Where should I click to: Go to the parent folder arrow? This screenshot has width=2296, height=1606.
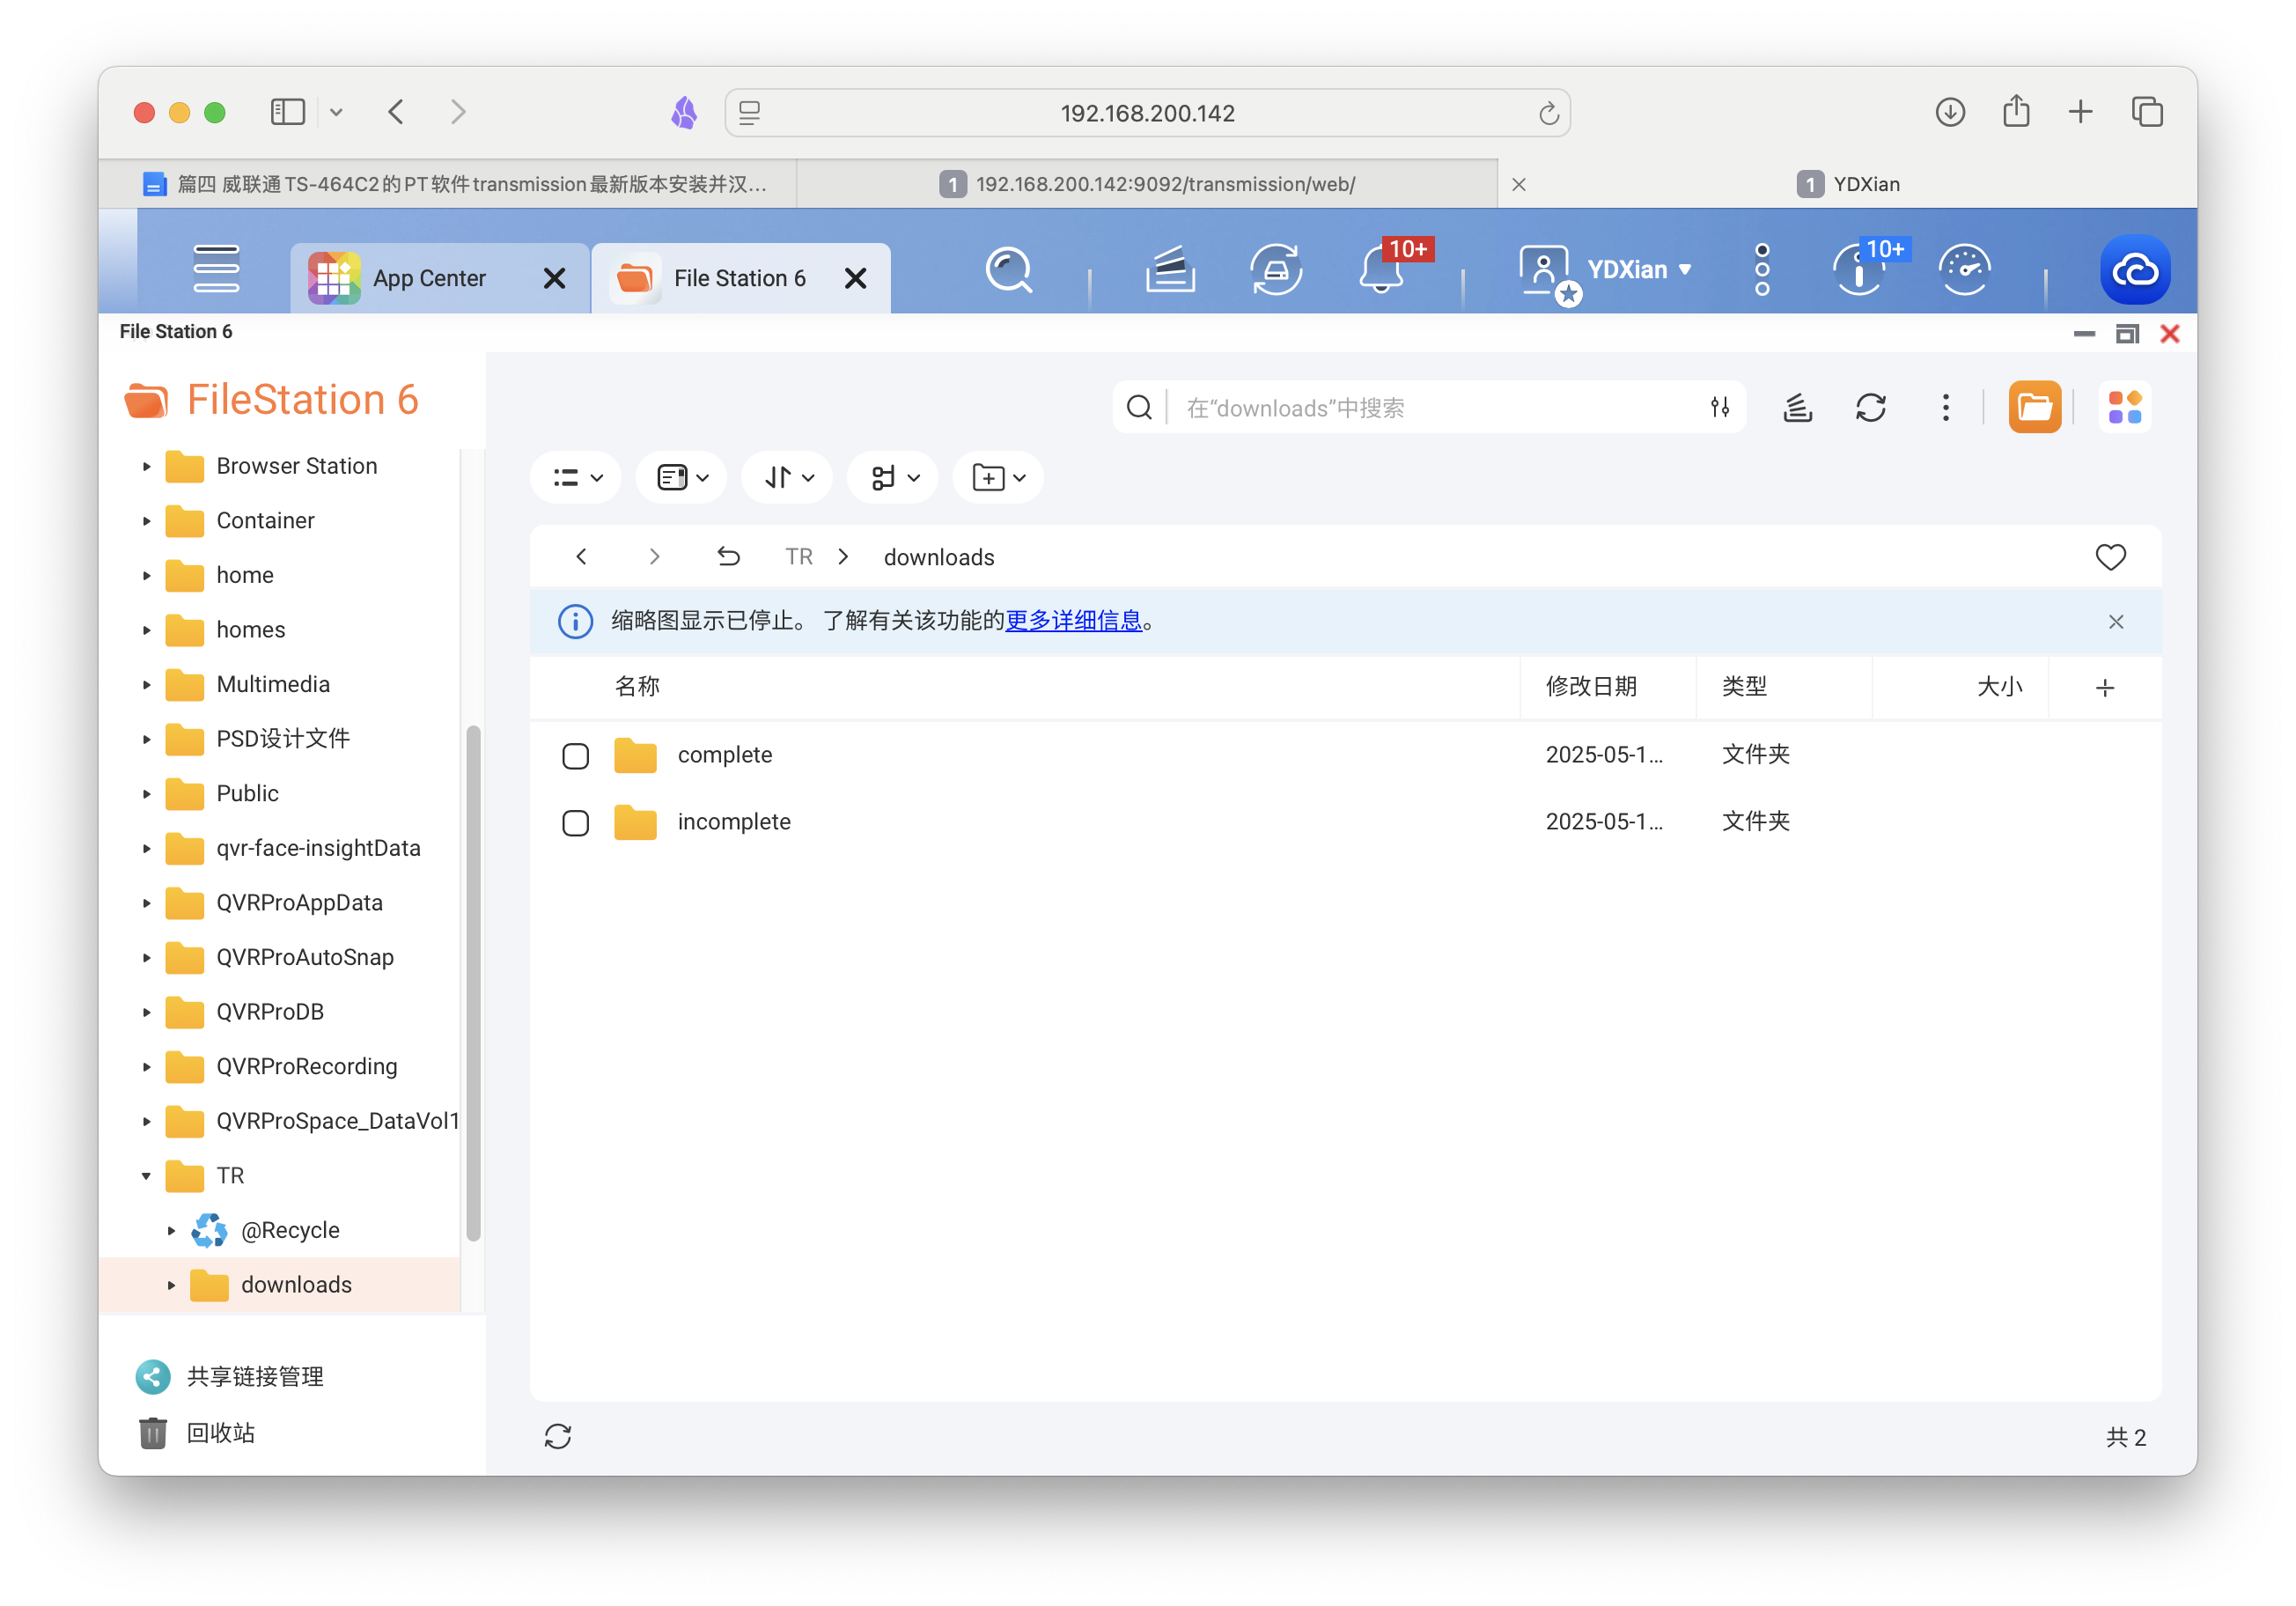coord(728,557)
